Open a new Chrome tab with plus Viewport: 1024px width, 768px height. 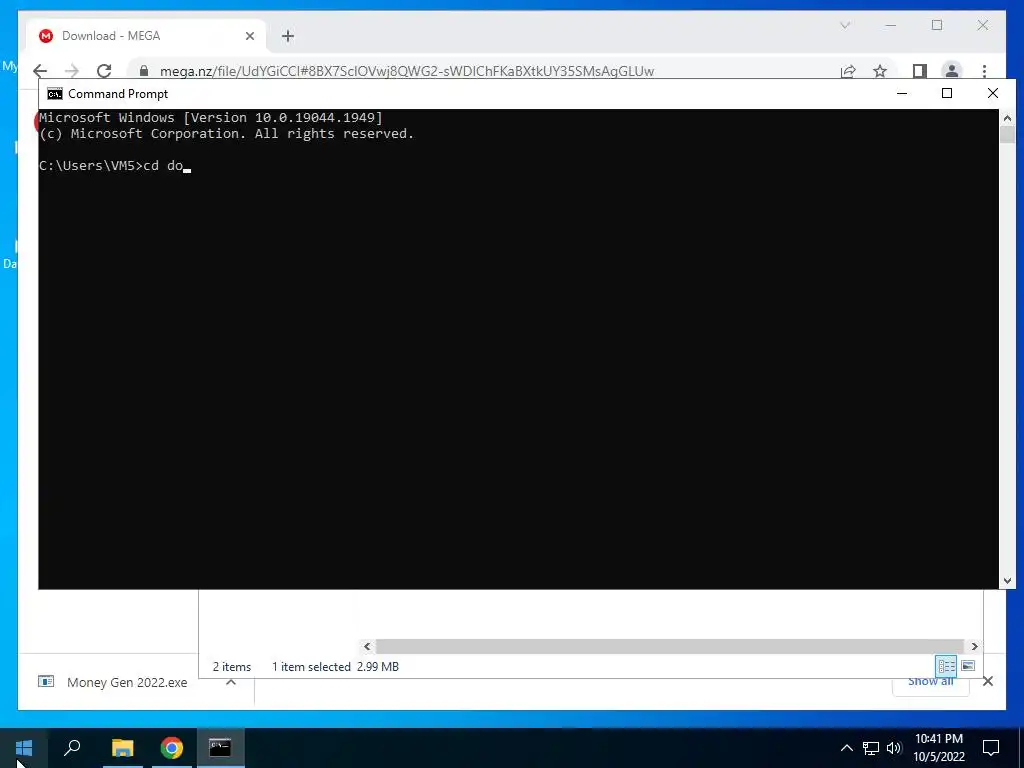[288, 36]
